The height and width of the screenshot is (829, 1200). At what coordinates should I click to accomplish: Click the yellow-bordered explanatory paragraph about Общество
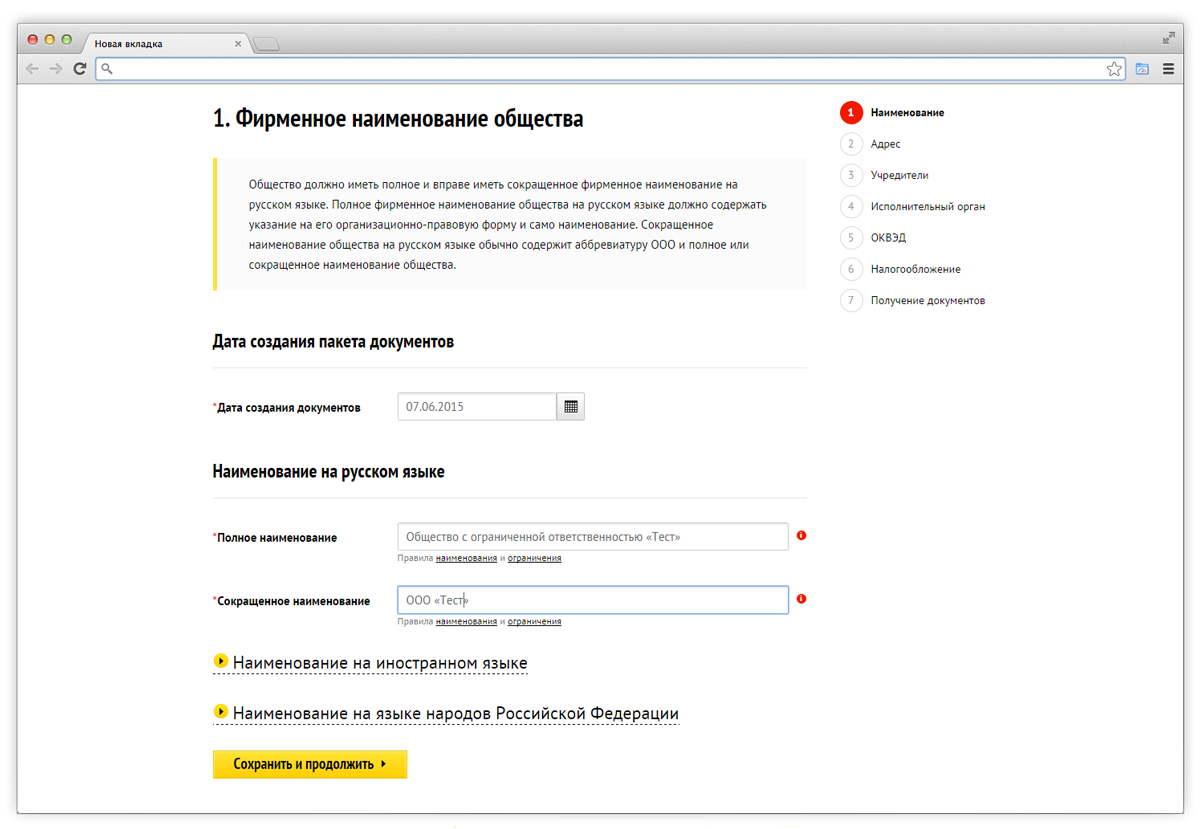pyautogui.click(x=510, y=225)
